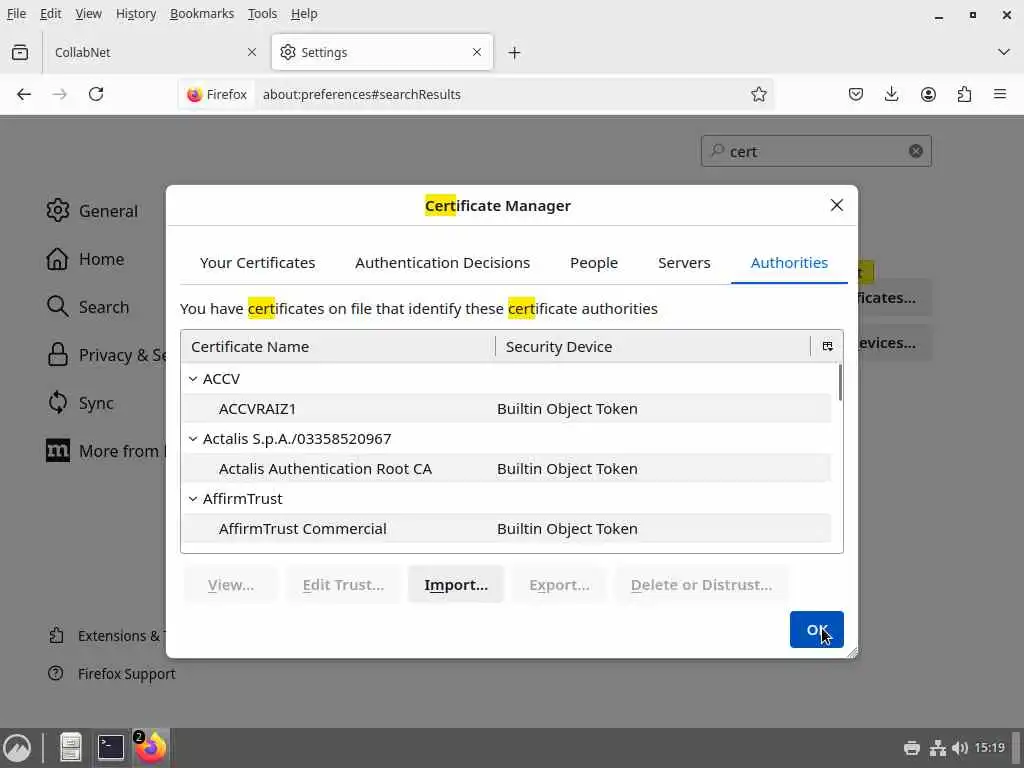Open the Firefox View tab icon
The width and height of the screenshot is (1024, 768).
coord(20,52)
